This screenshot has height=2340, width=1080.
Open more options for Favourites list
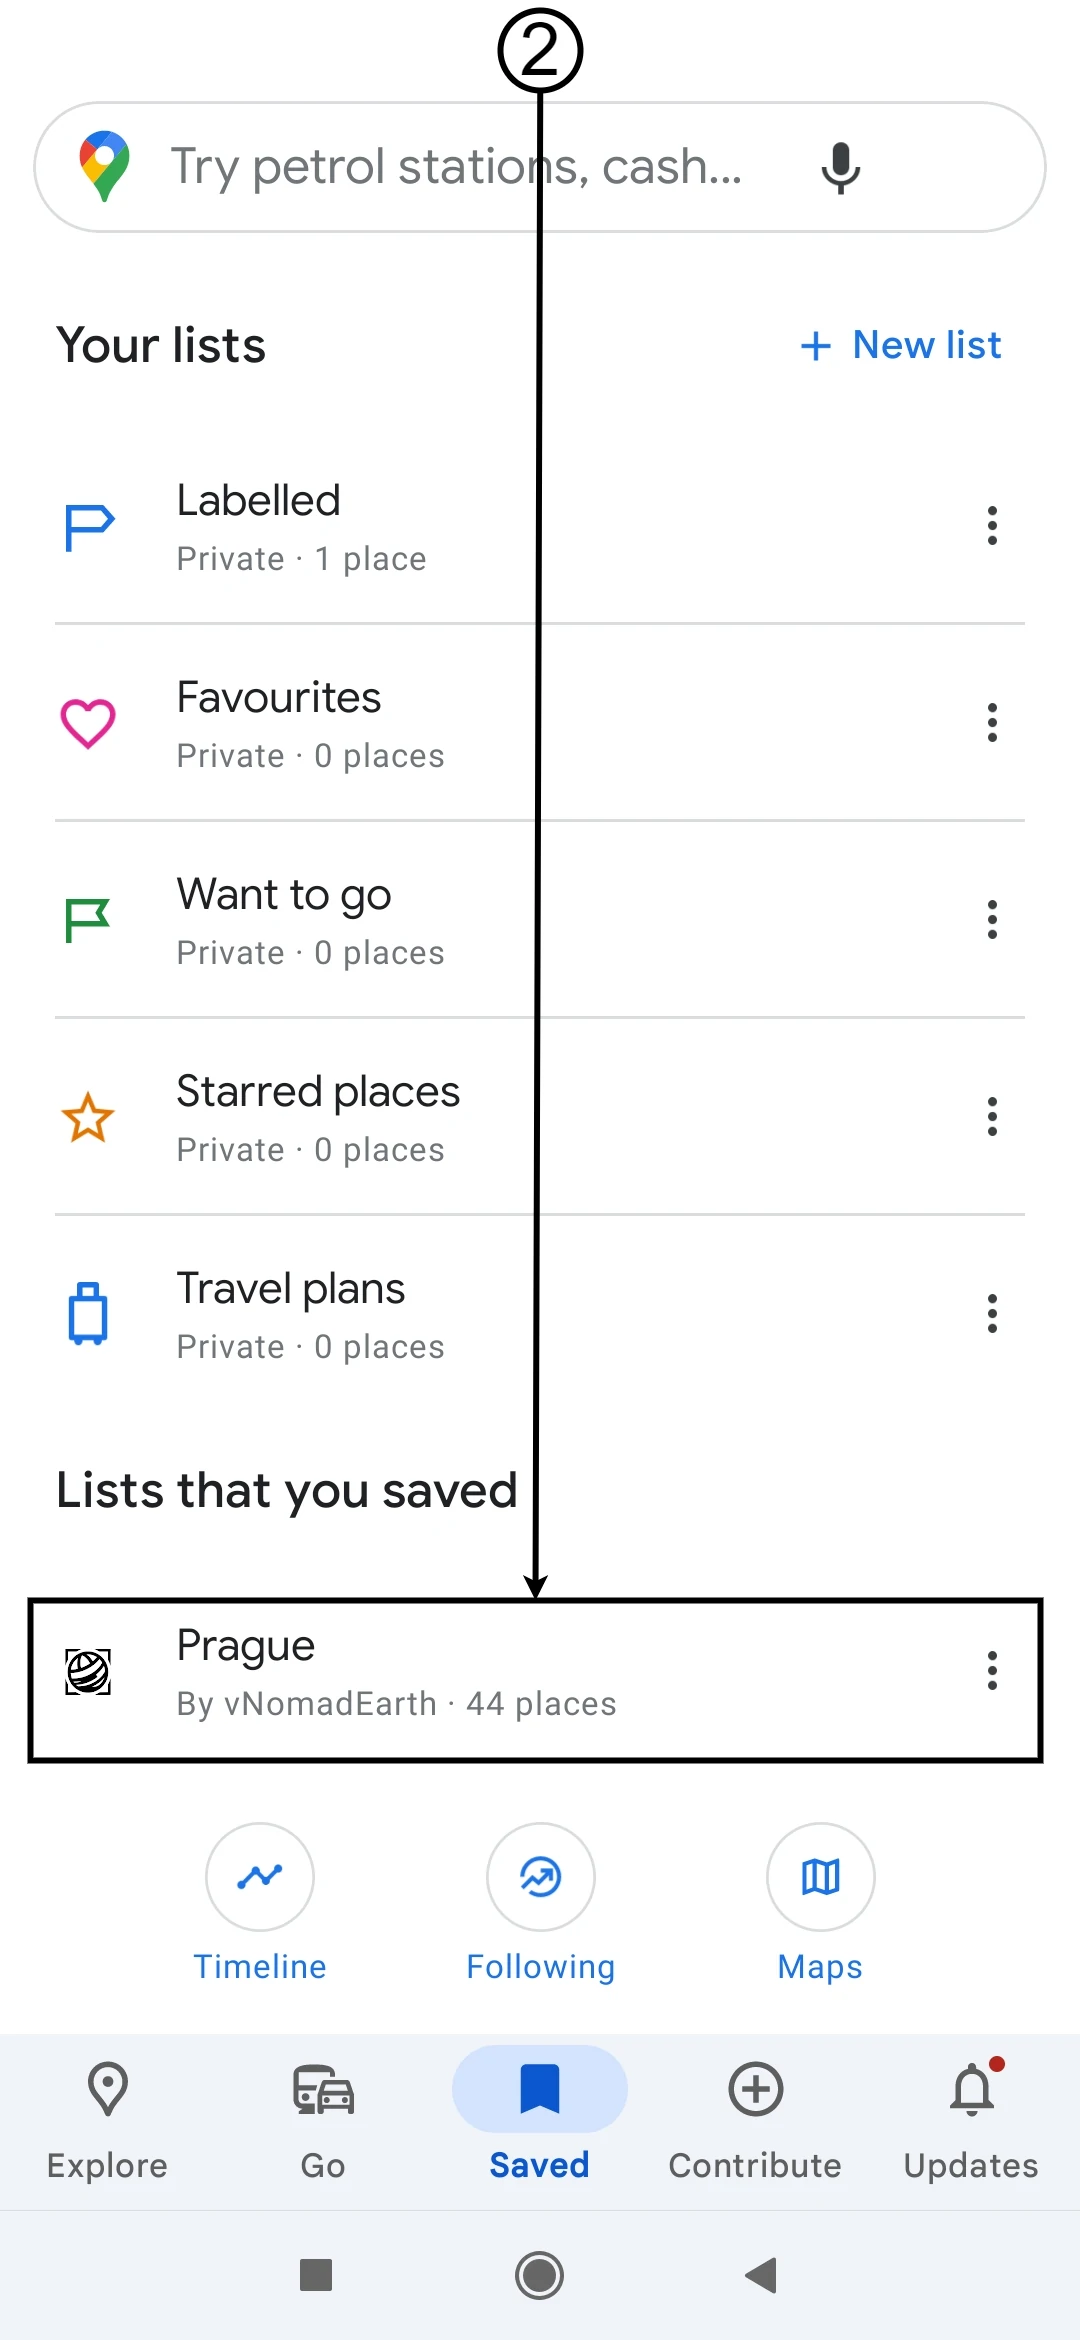(x=992, y=723)
